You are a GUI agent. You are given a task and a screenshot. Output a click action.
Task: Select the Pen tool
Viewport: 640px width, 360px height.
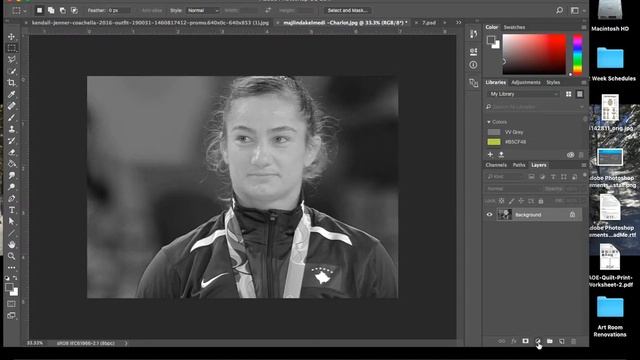(11, 198)
